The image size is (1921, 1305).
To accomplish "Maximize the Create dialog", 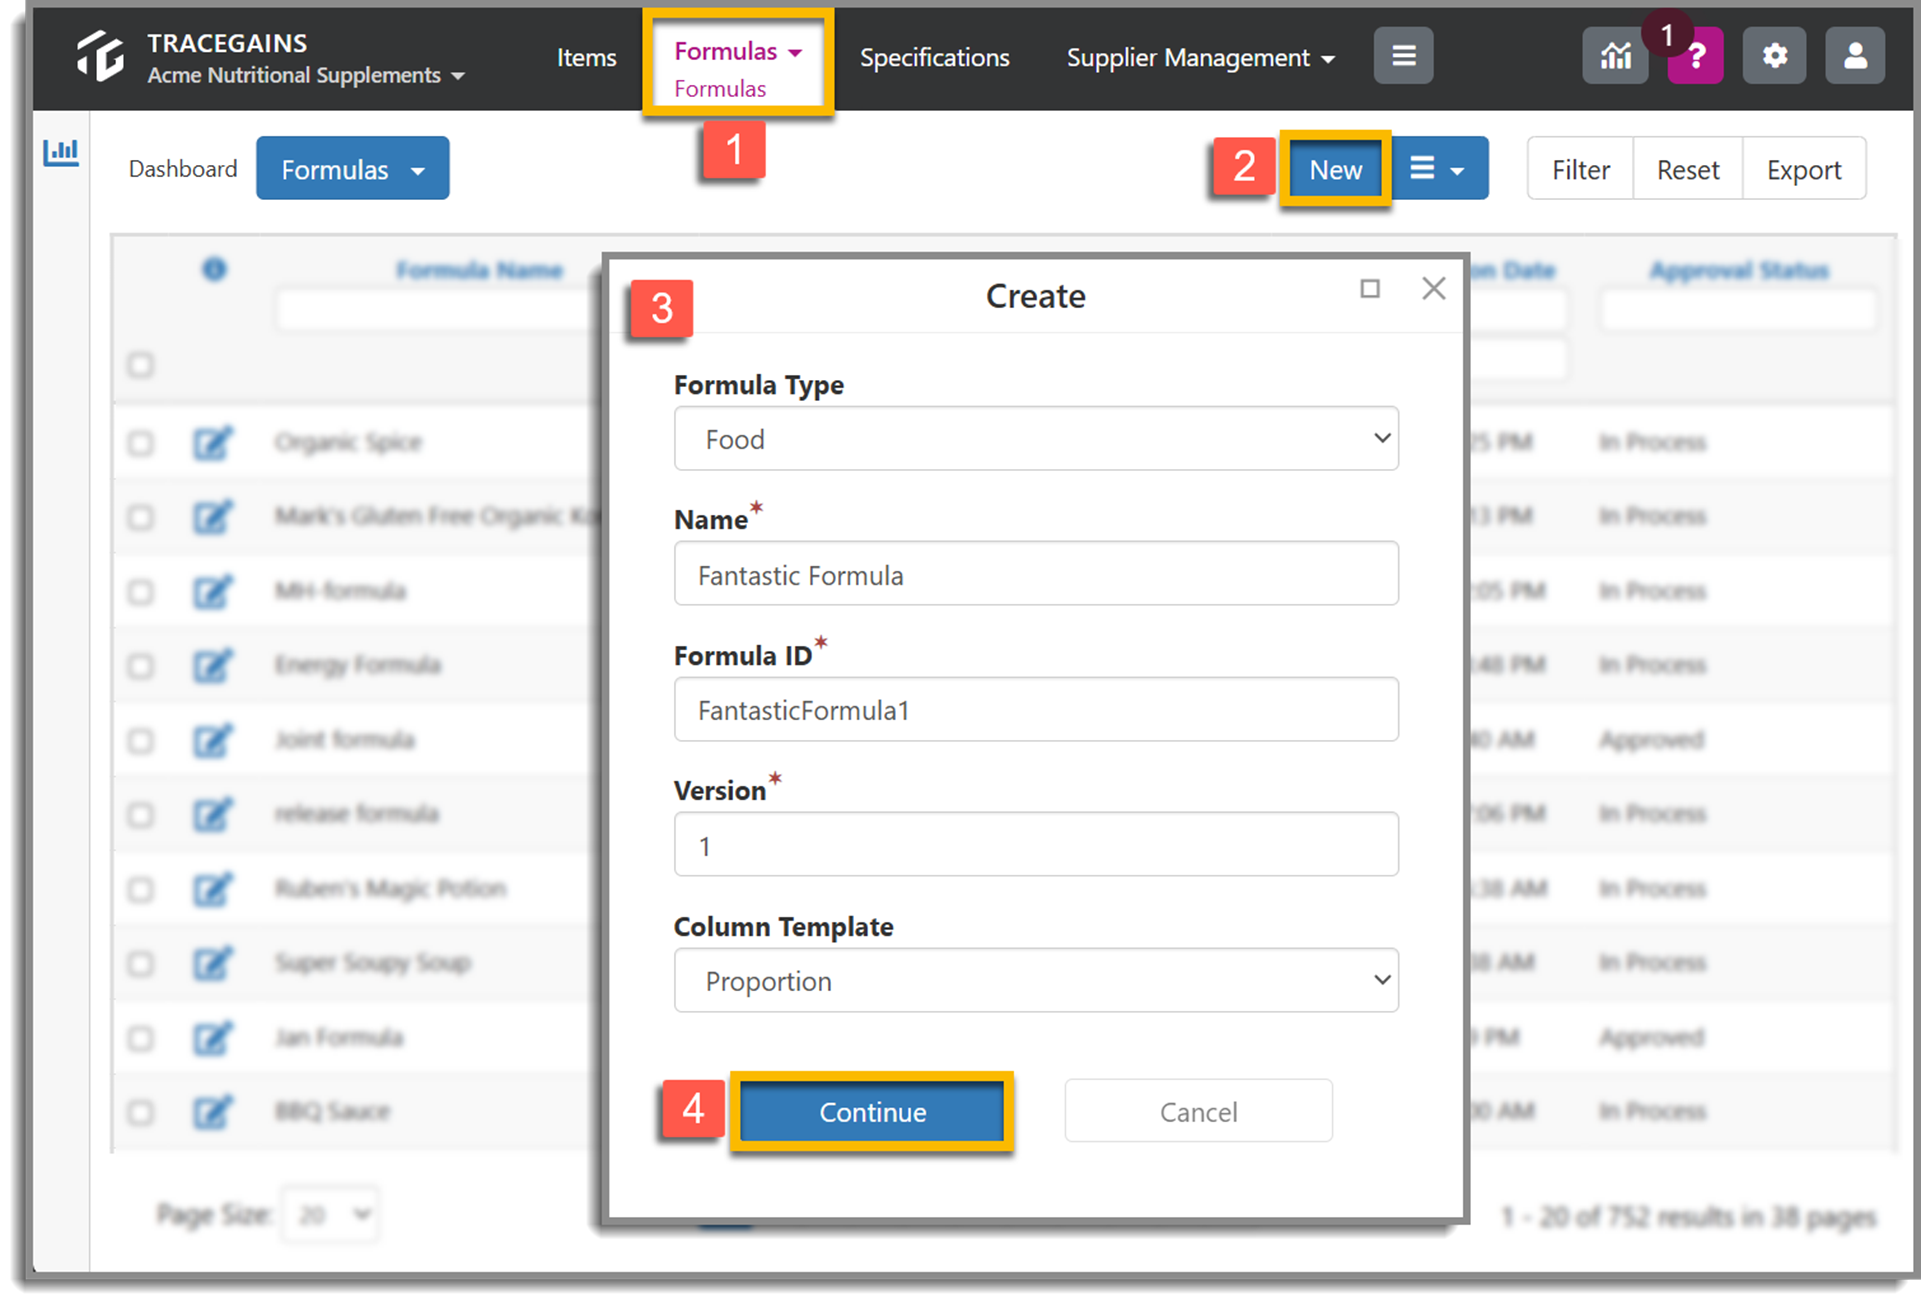I will (x=1370, y=289).
